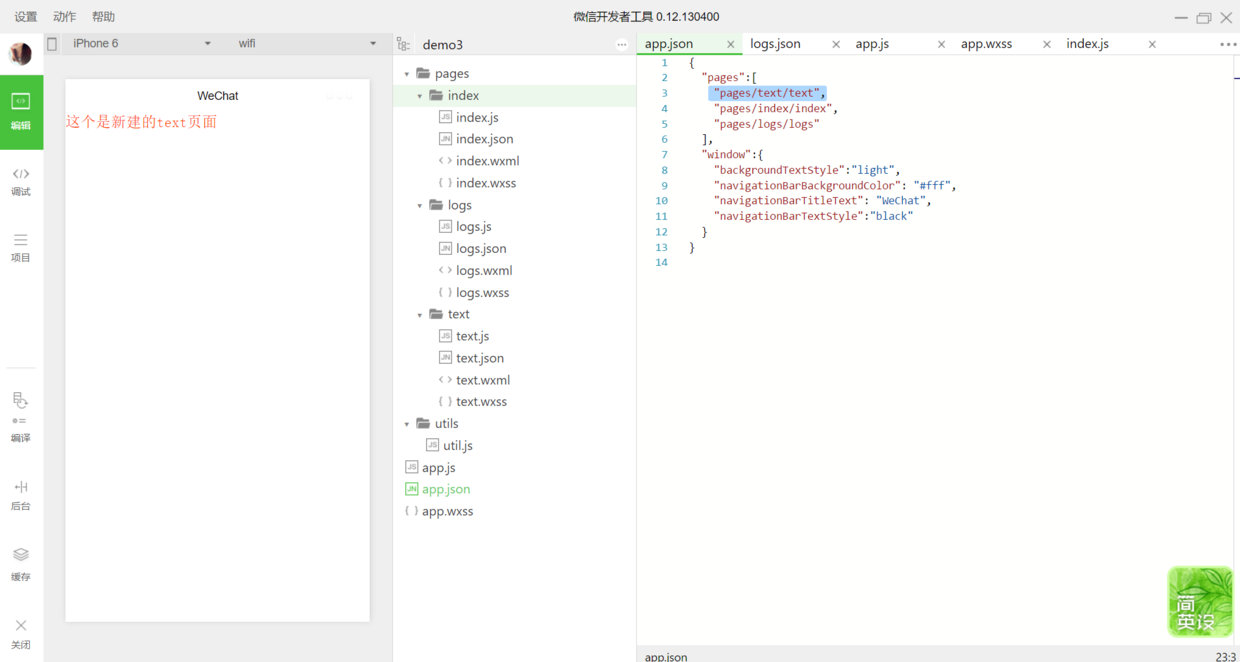Click the red 这个是新建的text页面 text in simulator
1240x662 pixels.
tap(141, 122)
